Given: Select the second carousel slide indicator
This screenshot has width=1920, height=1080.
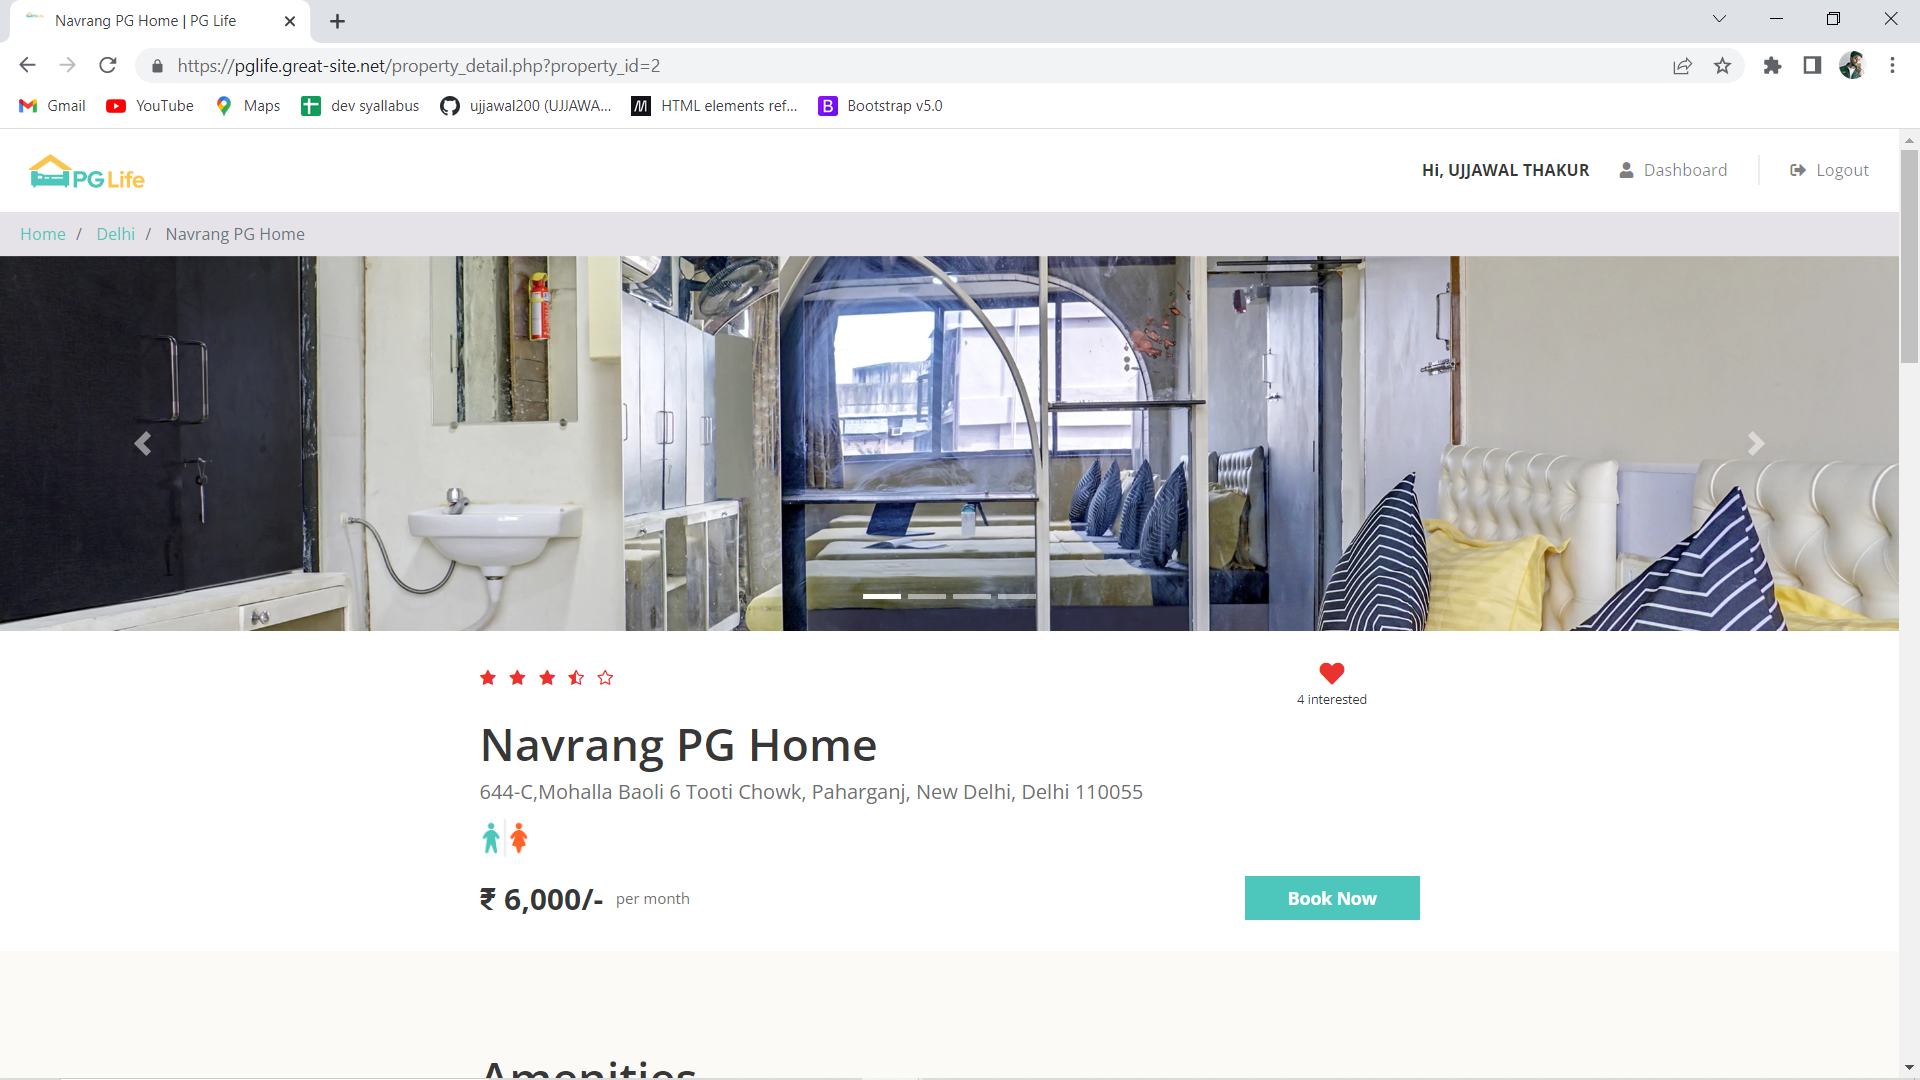Looking at the screenshot, I should tap(927, 596).
